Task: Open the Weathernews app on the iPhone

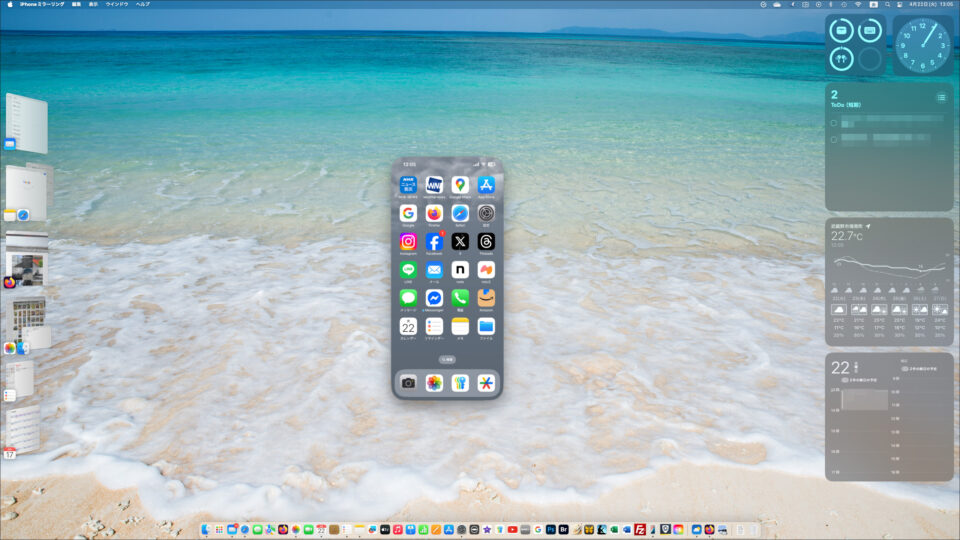Action: (x=434, y=185)
